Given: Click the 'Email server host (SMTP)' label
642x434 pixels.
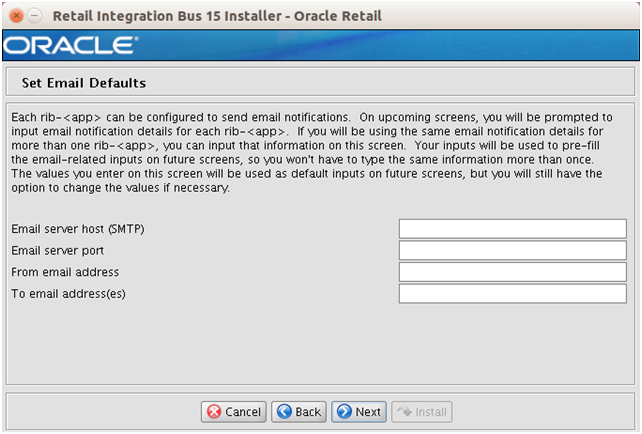Looking at the screenshot, I should [78, 229].
